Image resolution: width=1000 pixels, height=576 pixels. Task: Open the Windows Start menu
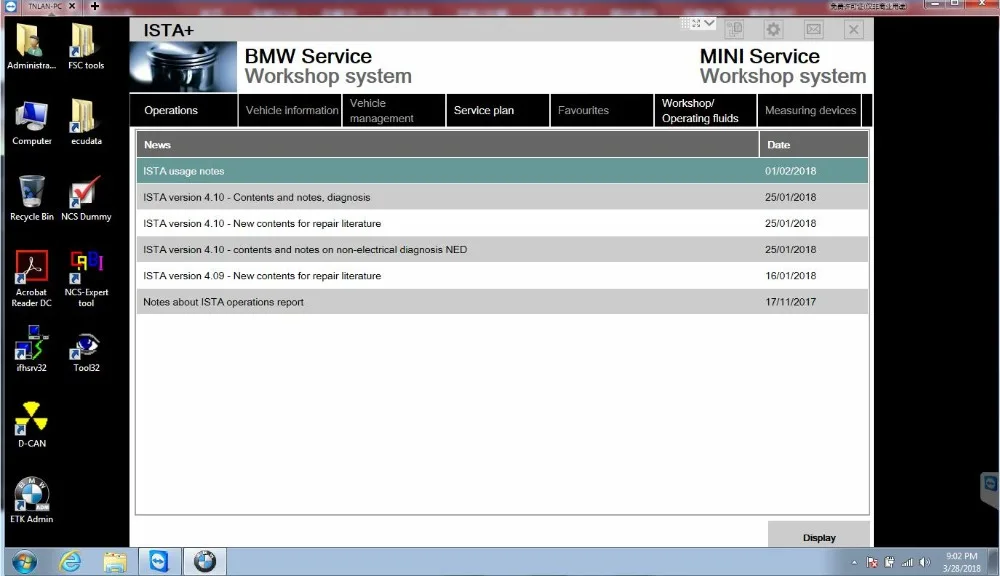point(25,562)
